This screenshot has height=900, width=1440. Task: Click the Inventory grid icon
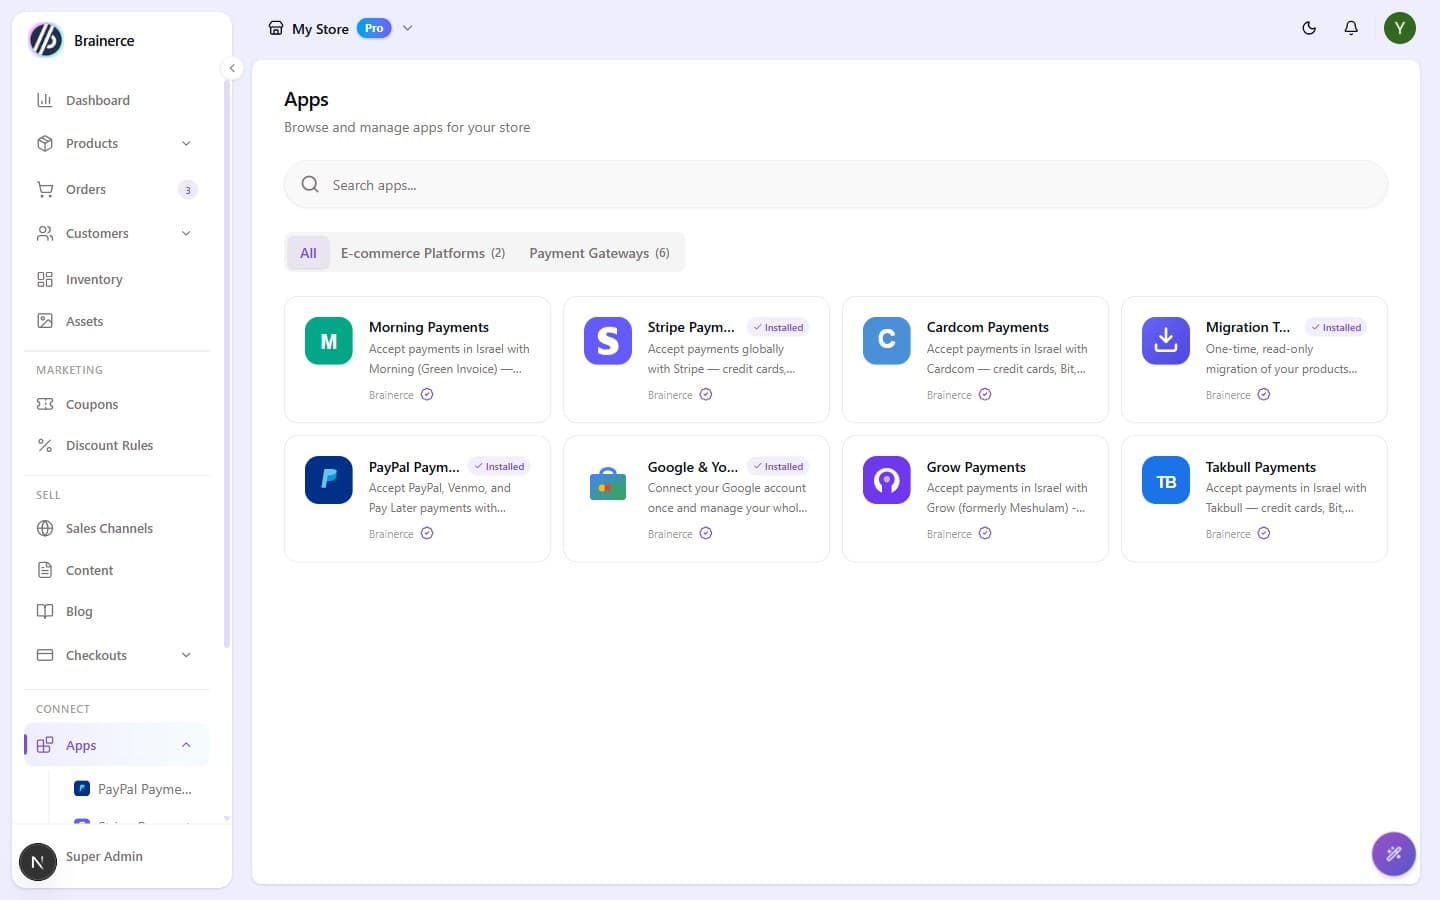[45, 279]
